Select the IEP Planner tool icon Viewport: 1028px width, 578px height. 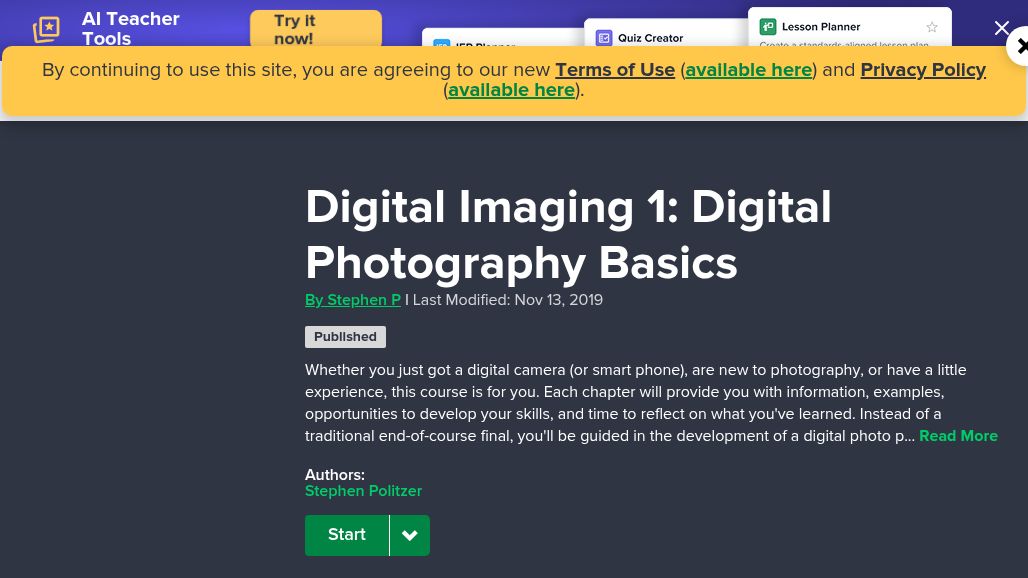coord(441,47)
